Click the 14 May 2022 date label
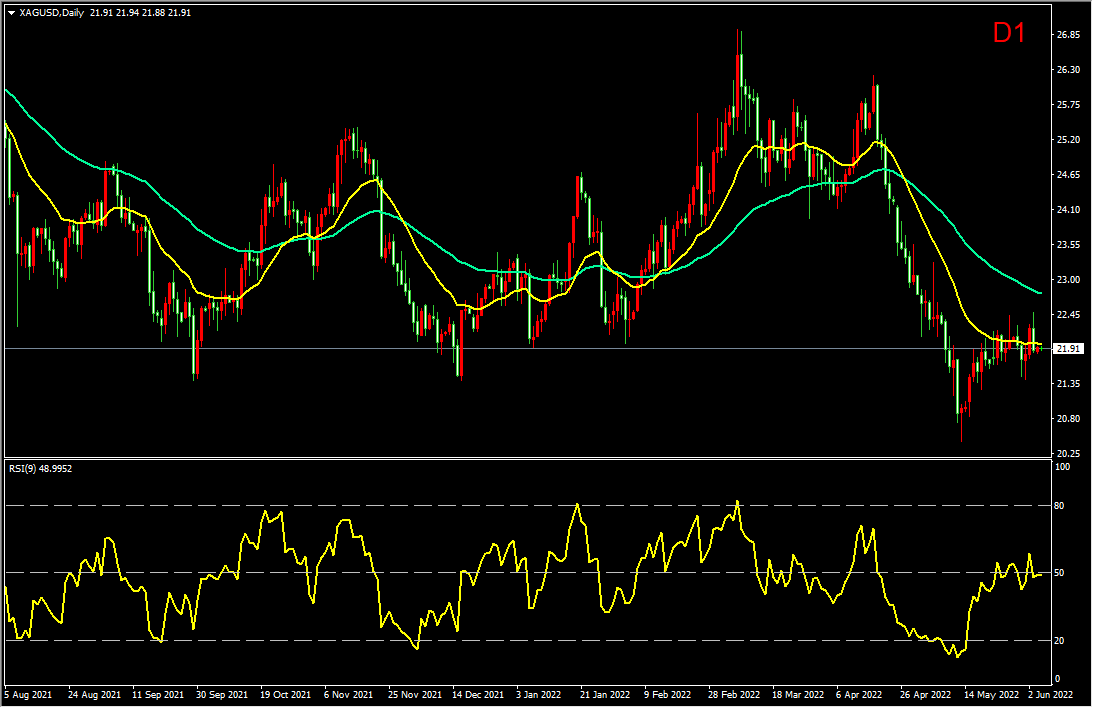1093x708 pixels. pos(991,695)
